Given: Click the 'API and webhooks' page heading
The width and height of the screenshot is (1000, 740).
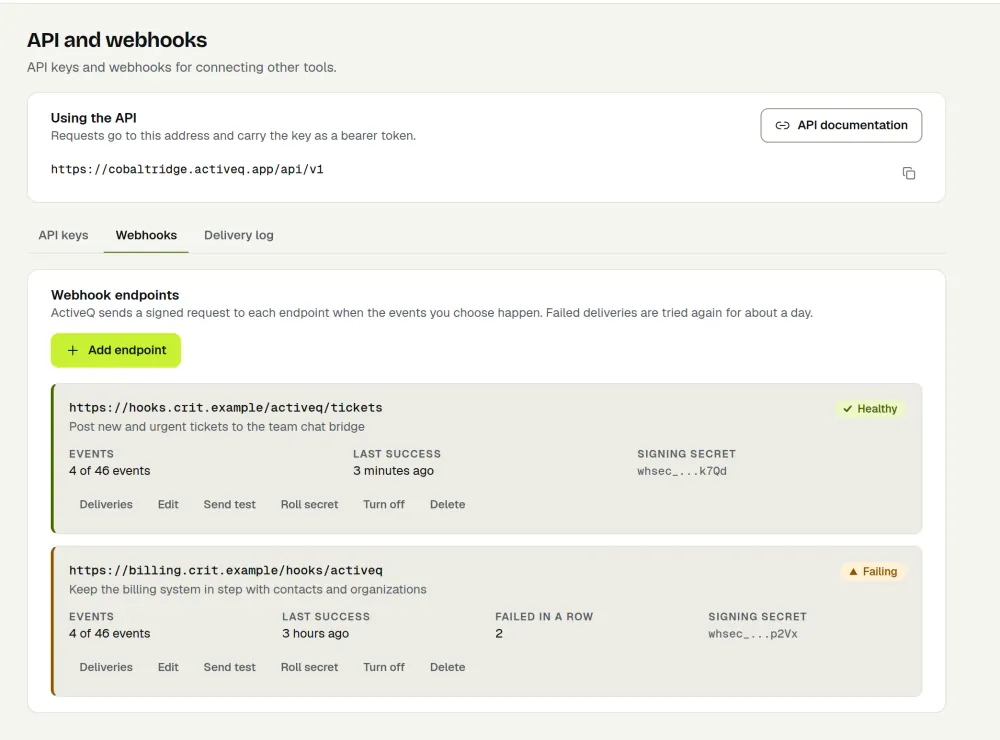Looking at the screenshot, I should click(x=117, y=40).
